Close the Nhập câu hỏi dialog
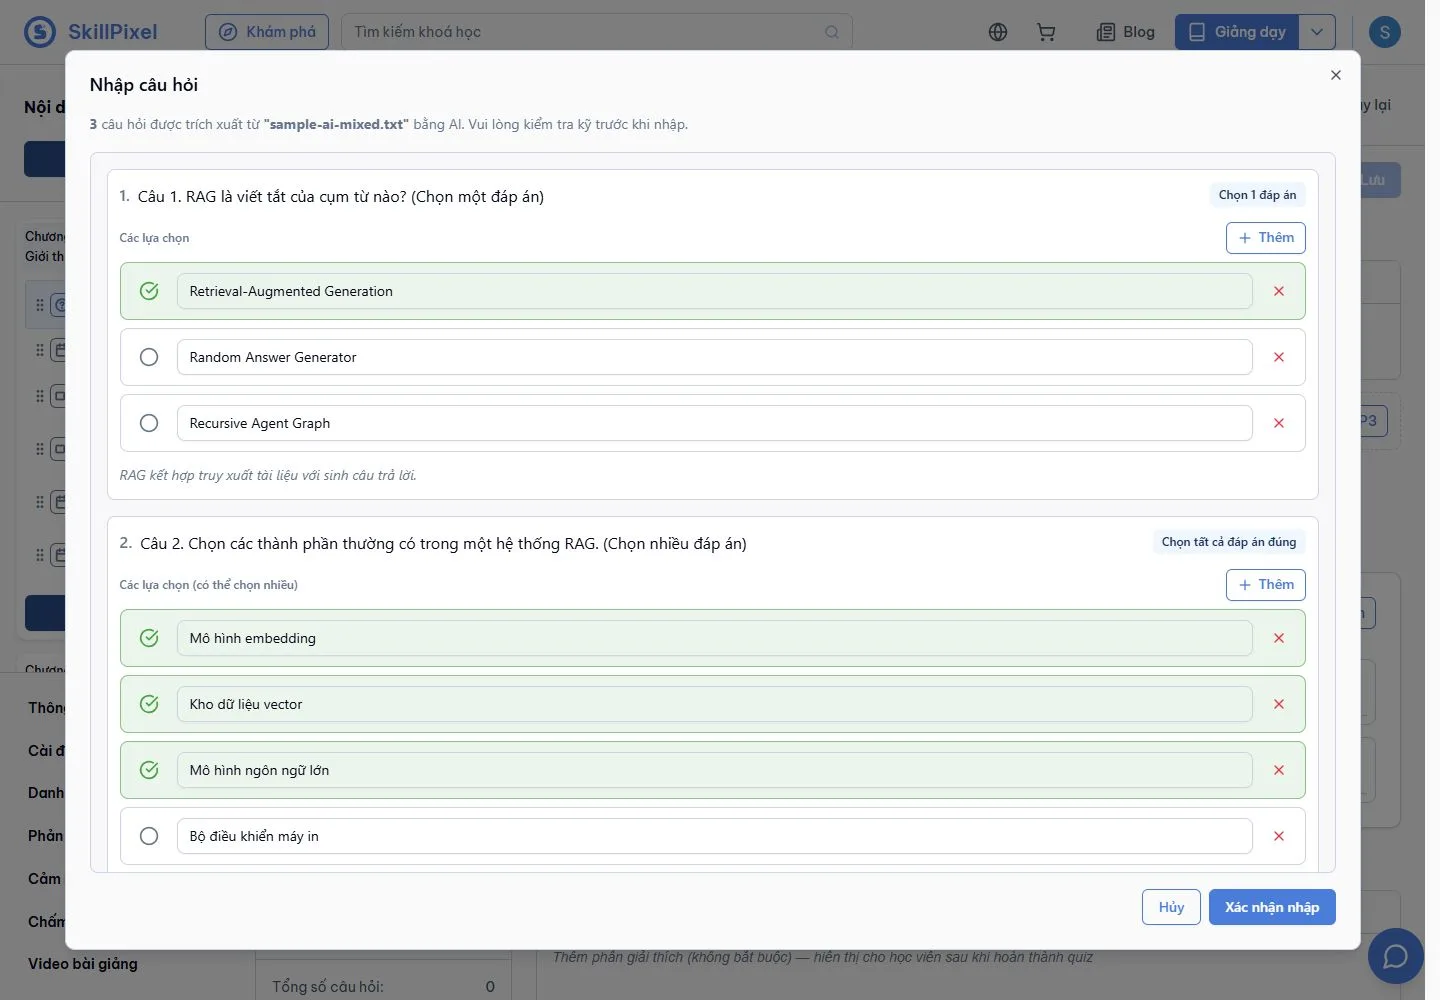Viewport: 1440px width, 1000px height. click(x=1335, y=75)
